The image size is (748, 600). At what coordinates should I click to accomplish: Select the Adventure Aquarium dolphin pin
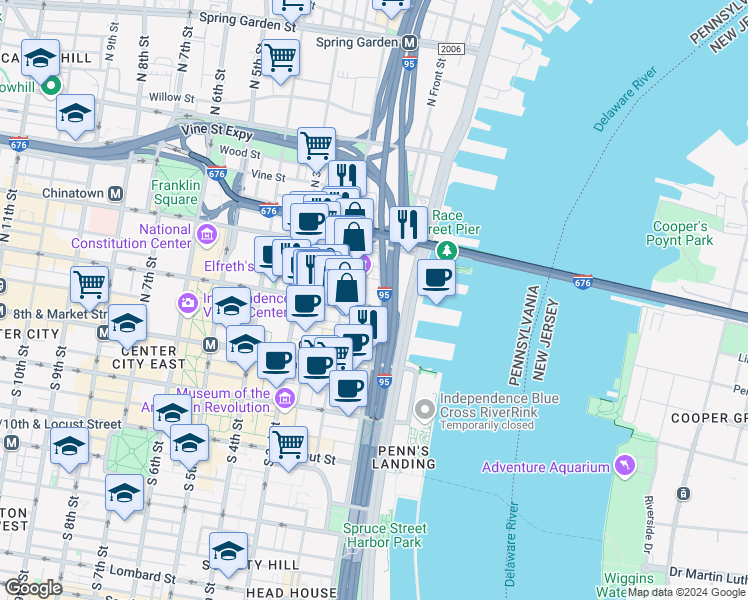(x=625, y=466)
